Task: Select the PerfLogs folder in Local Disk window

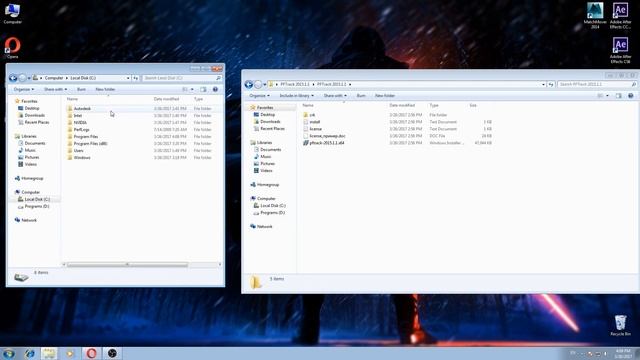Action: (x=81, y=129)
